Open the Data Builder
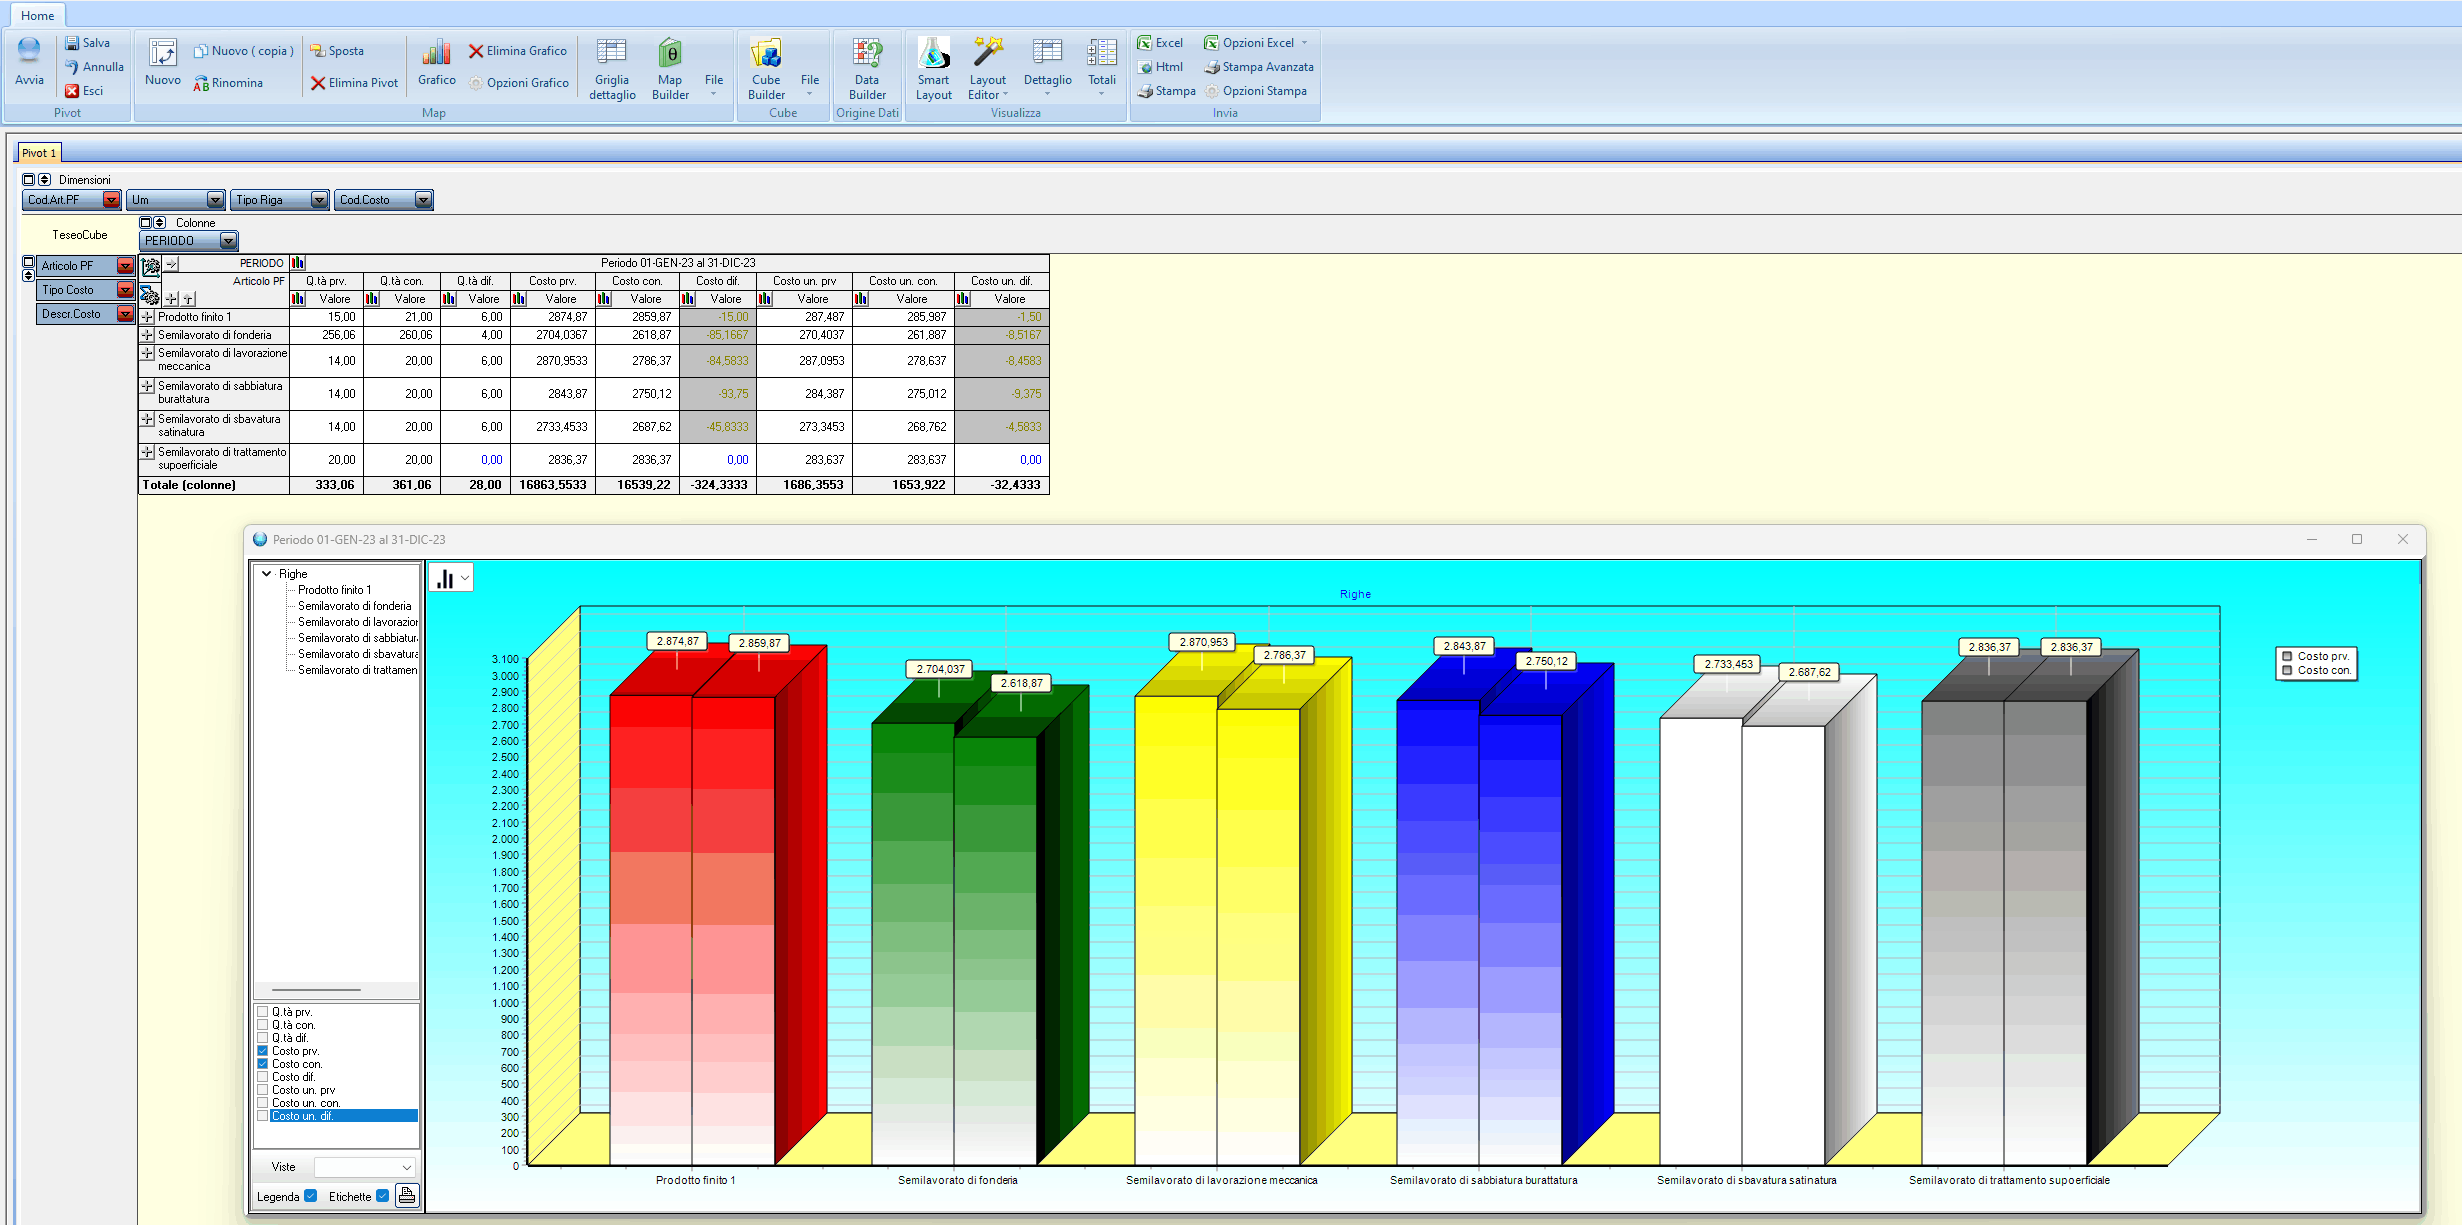The height and width of the screenshot is (1225, 2462). pyautogui.click(x=867, y=68)
